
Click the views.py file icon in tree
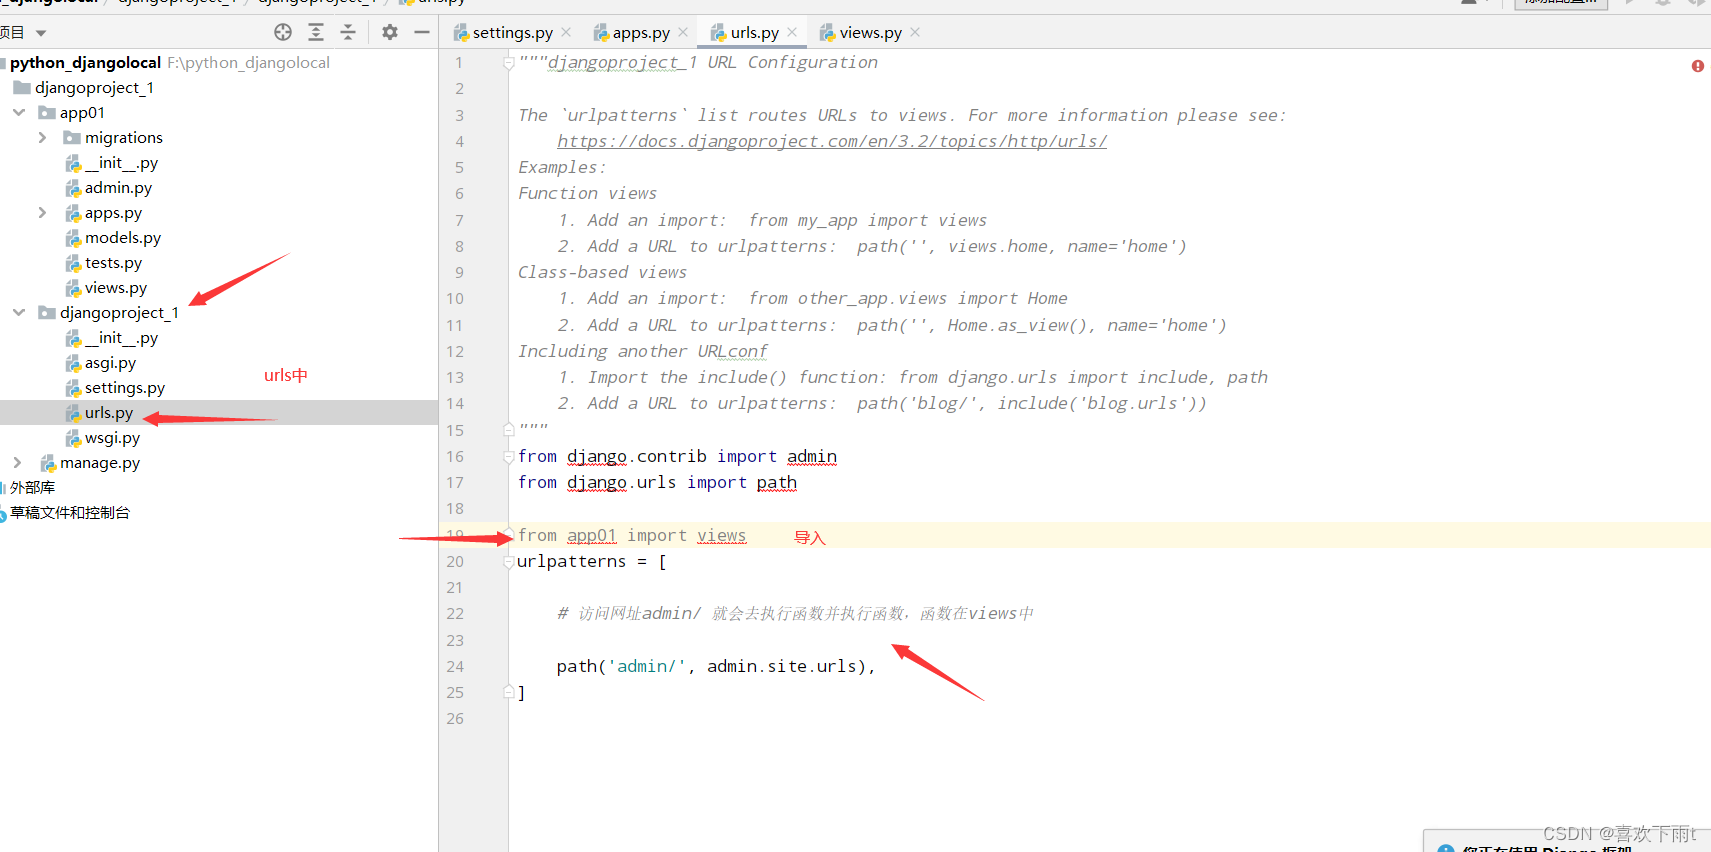(x=73, y=288)
